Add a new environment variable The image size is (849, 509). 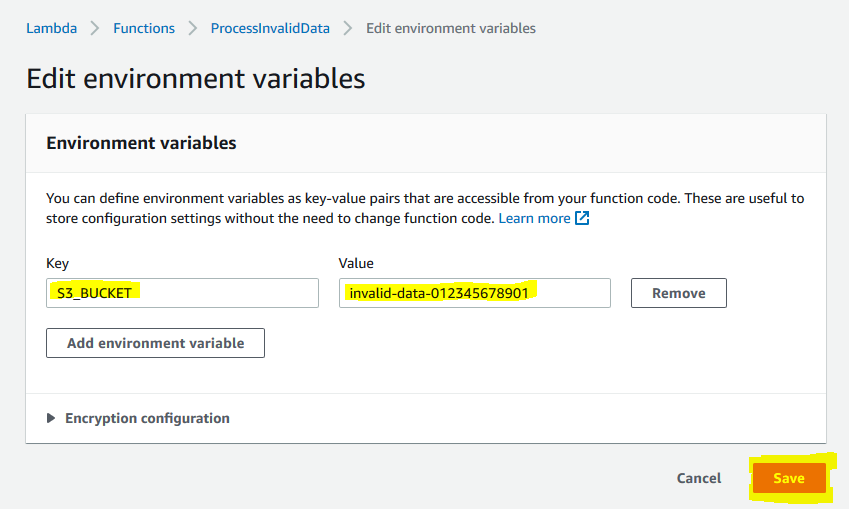click(155, 343)
